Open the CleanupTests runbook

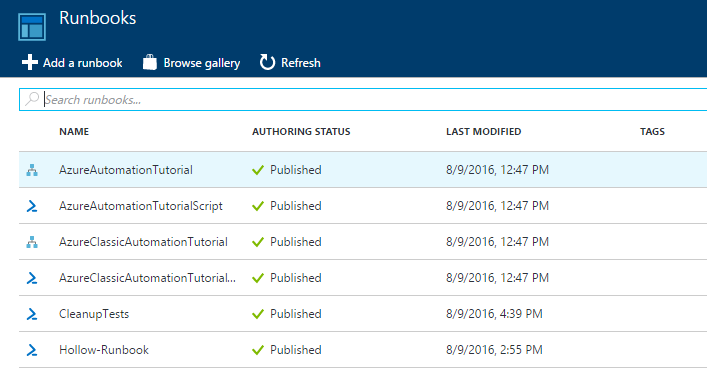pyautogui.click(x=94, y=314)
